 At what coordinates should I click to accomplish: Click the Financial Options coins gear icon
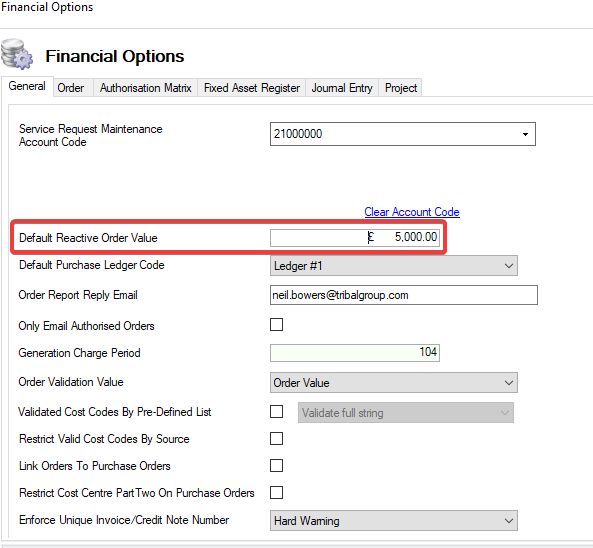pos(17,54)
